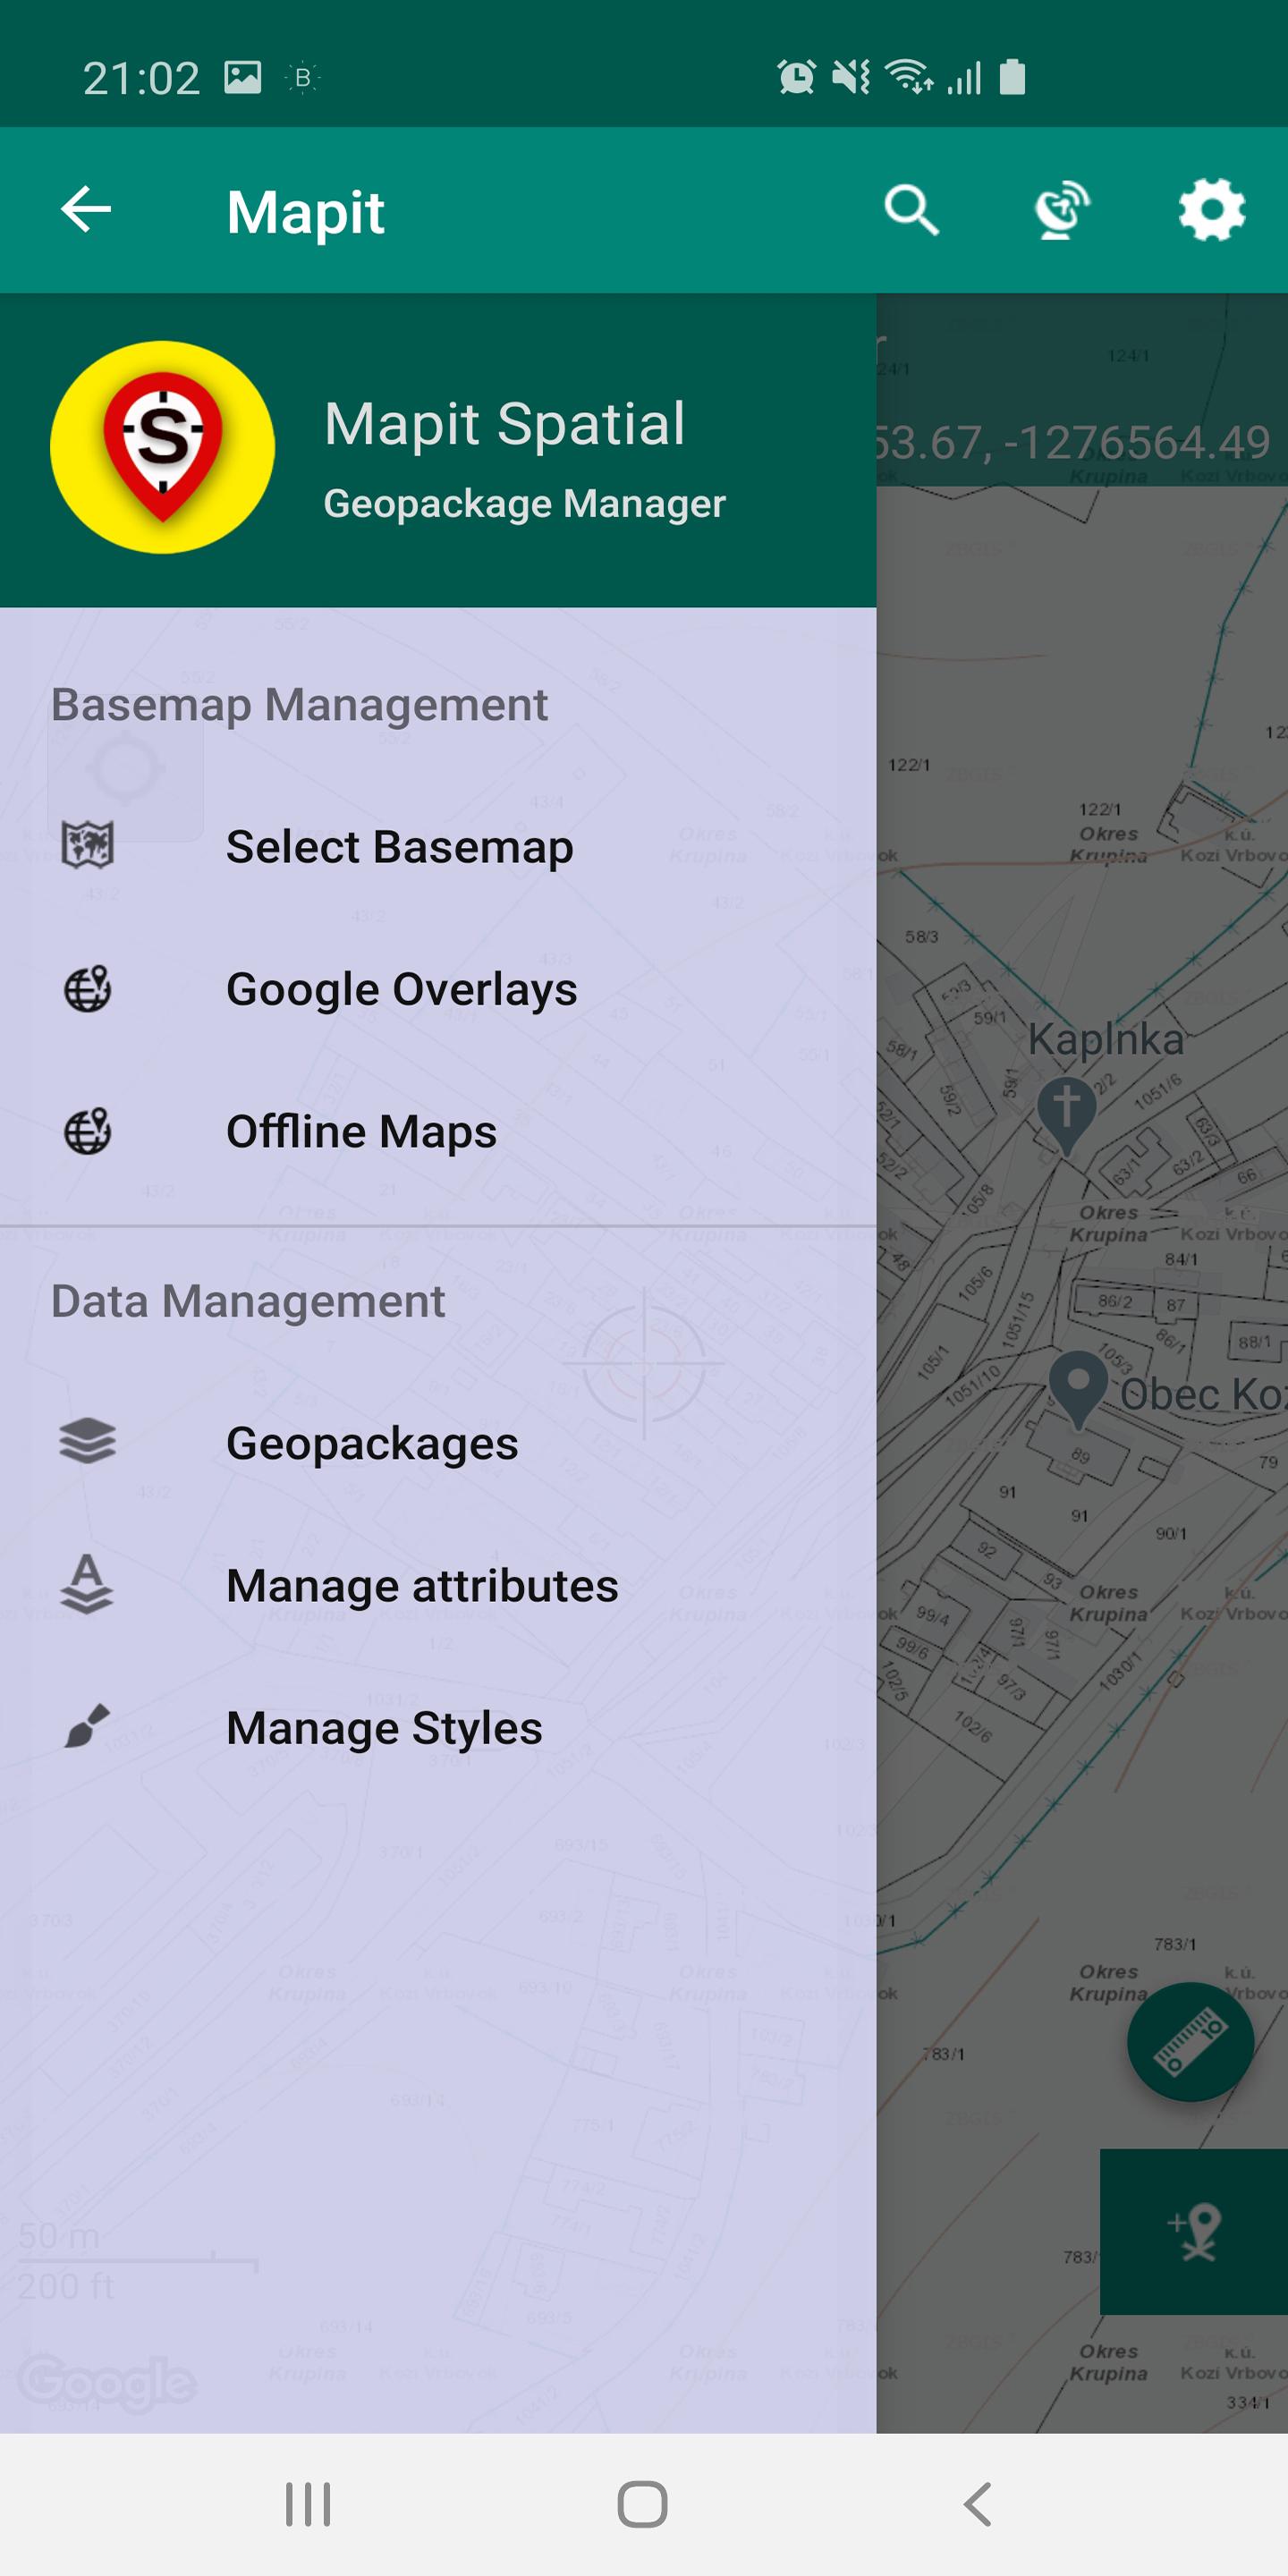Tap the system back chevron
The height and width of the screenshot is (2576, 1288).
tap(978, 2504)
